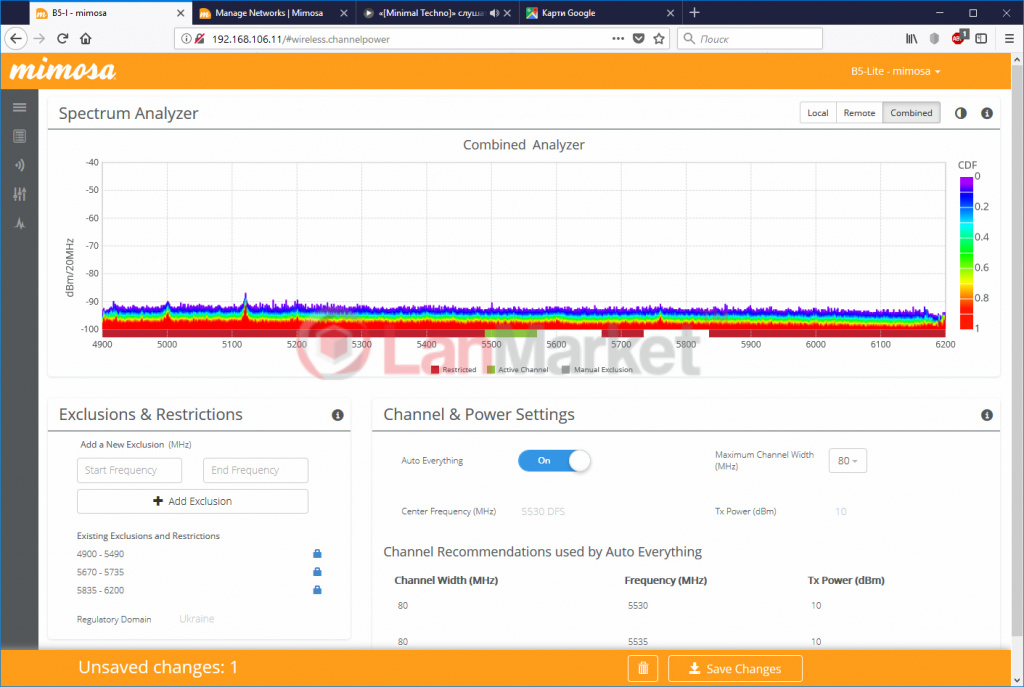Screen dimensions: 1024x687
Task: Click the info icon for Exclusions & Restrictions
Action: pos(337,415)
